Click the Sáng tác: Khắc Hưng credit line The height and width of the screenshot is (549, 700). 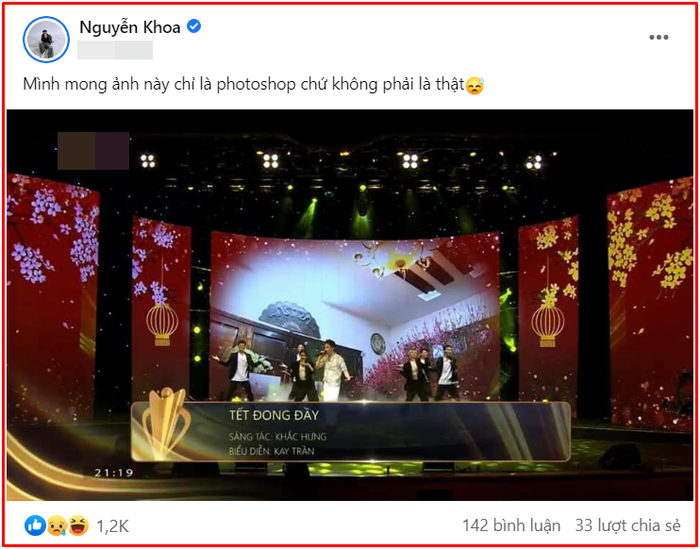(277, 436)
